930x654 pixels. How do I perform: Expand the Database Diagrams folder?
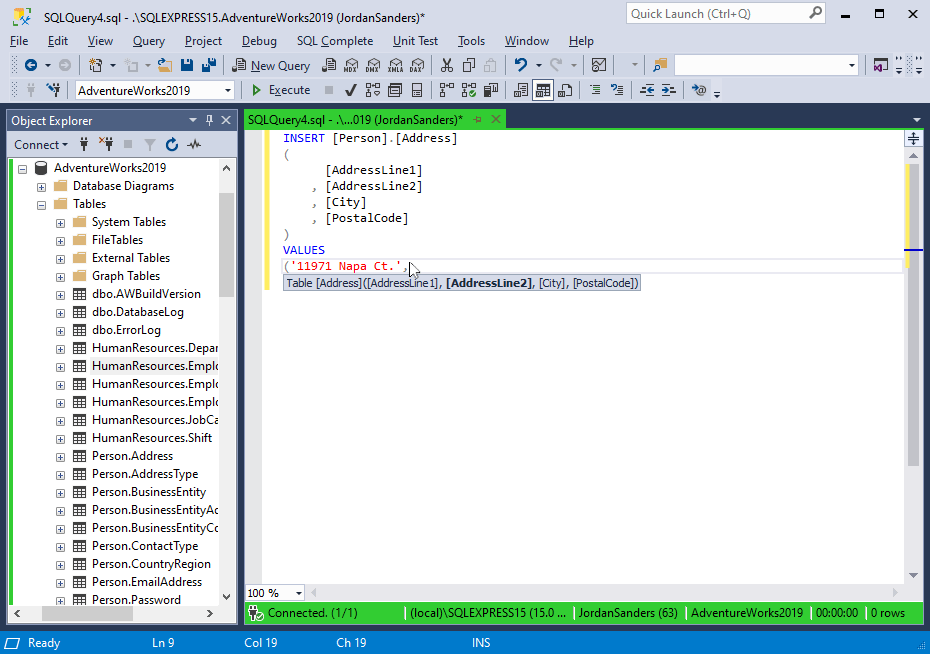point(42,187)
